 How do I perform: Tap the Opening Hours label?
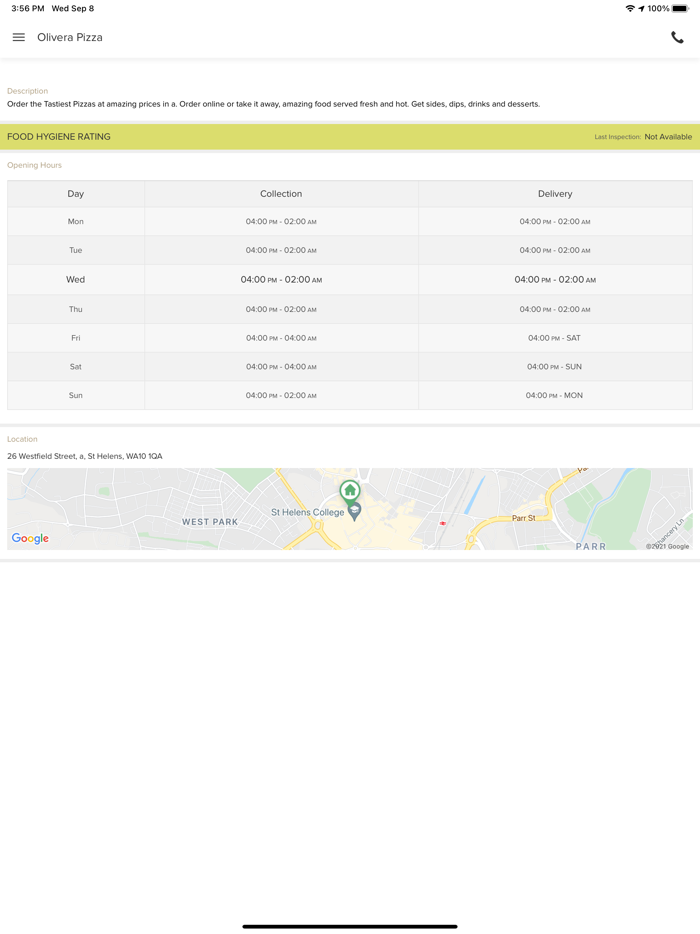[34, 165]
